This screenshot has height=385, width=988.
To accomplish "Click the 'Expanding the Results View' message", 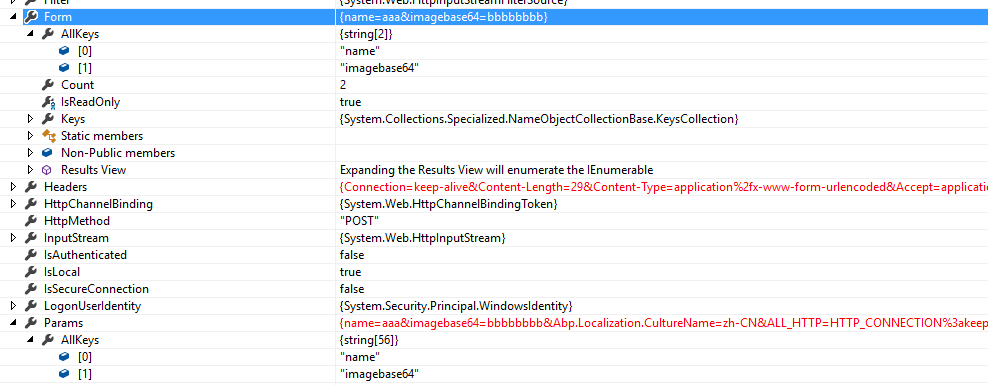I will point(496,170).
